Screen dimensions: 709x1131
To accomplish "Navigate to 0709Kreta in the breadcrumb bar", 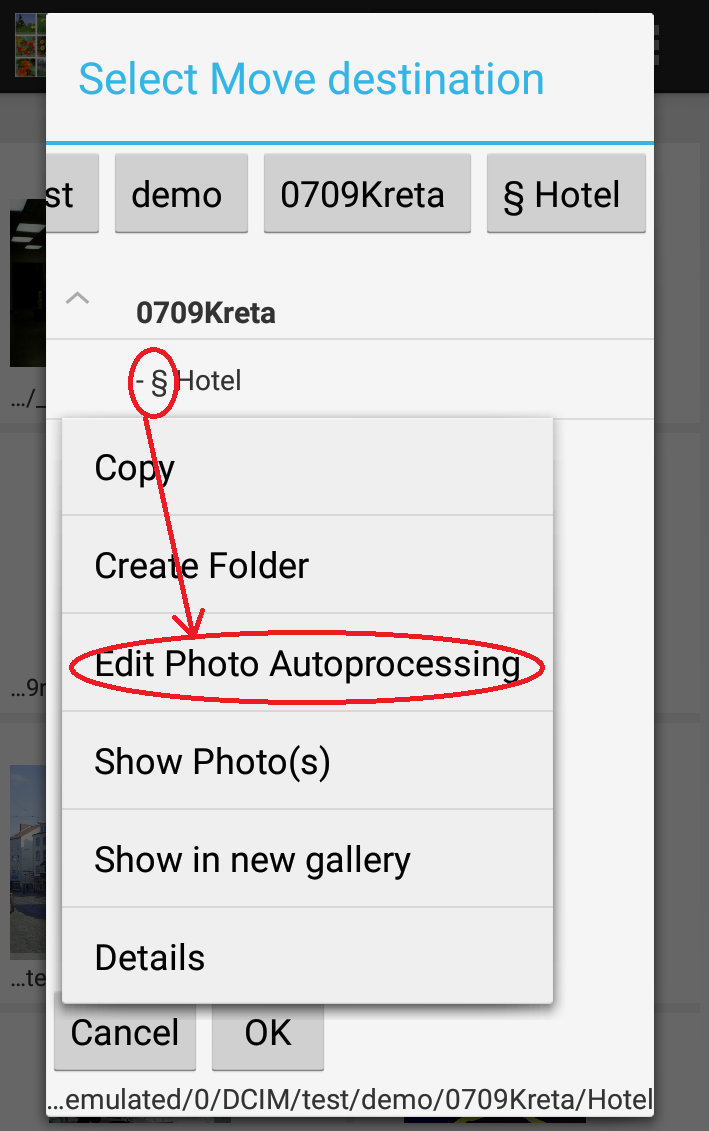I will pos(362,194).
